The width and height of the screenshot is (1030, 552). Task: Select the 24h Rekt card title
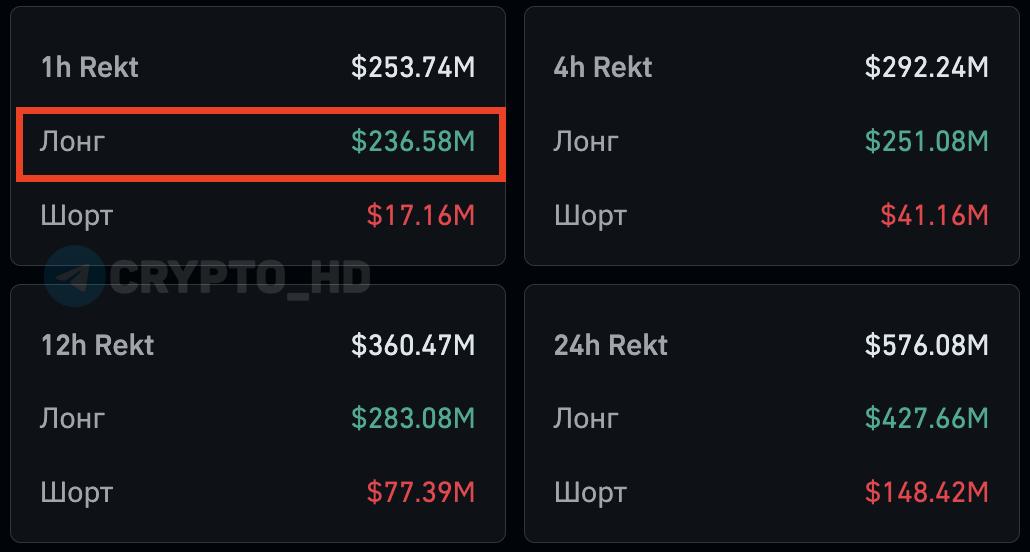(610, 346)
